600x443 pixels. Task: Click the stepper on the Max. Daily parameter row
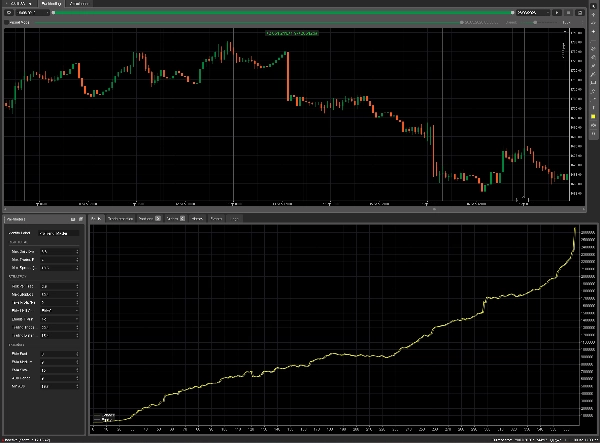point(77,252)
